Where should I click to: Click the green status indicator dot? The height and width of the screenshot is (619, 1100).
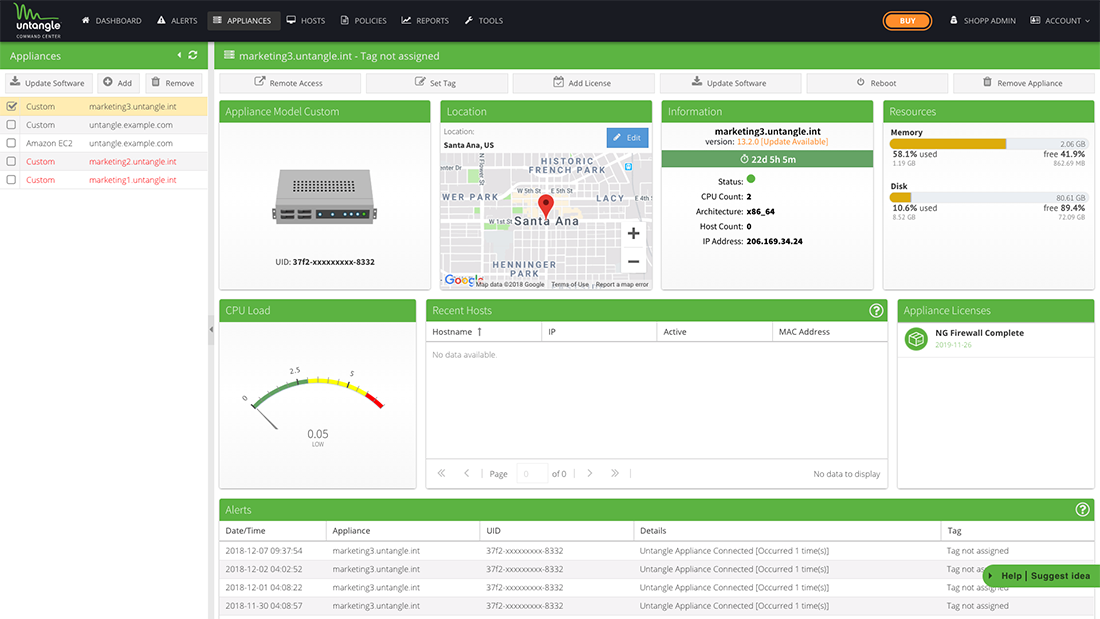click(x=751, y=179)
